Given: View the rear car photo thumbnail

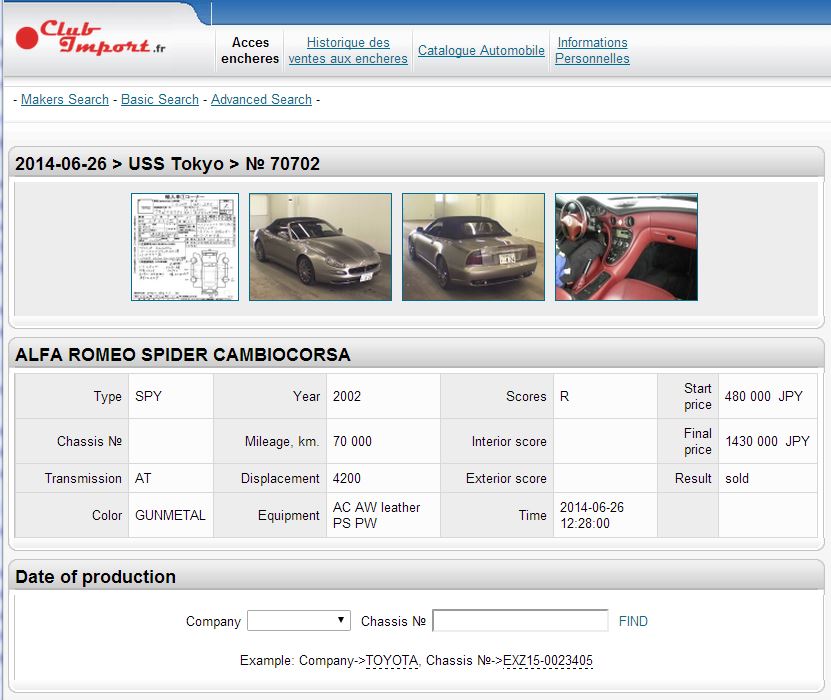Looking at the screenshot, I should pyautogui.click(x=473, y=247).
